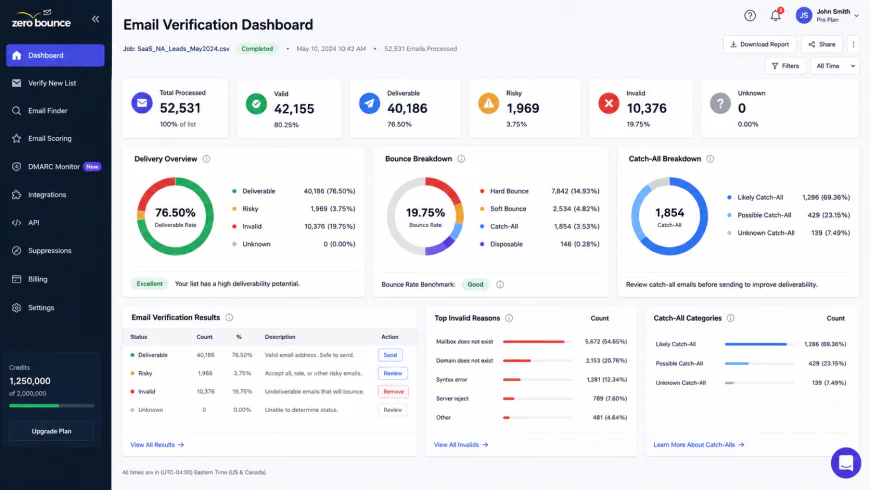The width and height of the screenshot is (870, 490).
Task: Expand the All Time range dropdown
Action: [834, 66]
